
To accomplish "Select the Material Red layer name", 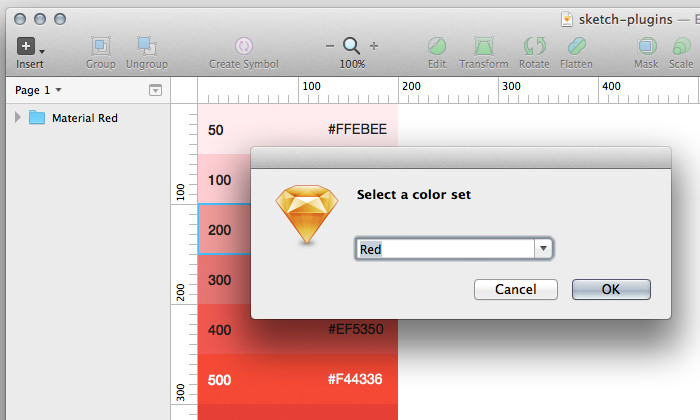I will pyautogui.click(x=85, y=118).
